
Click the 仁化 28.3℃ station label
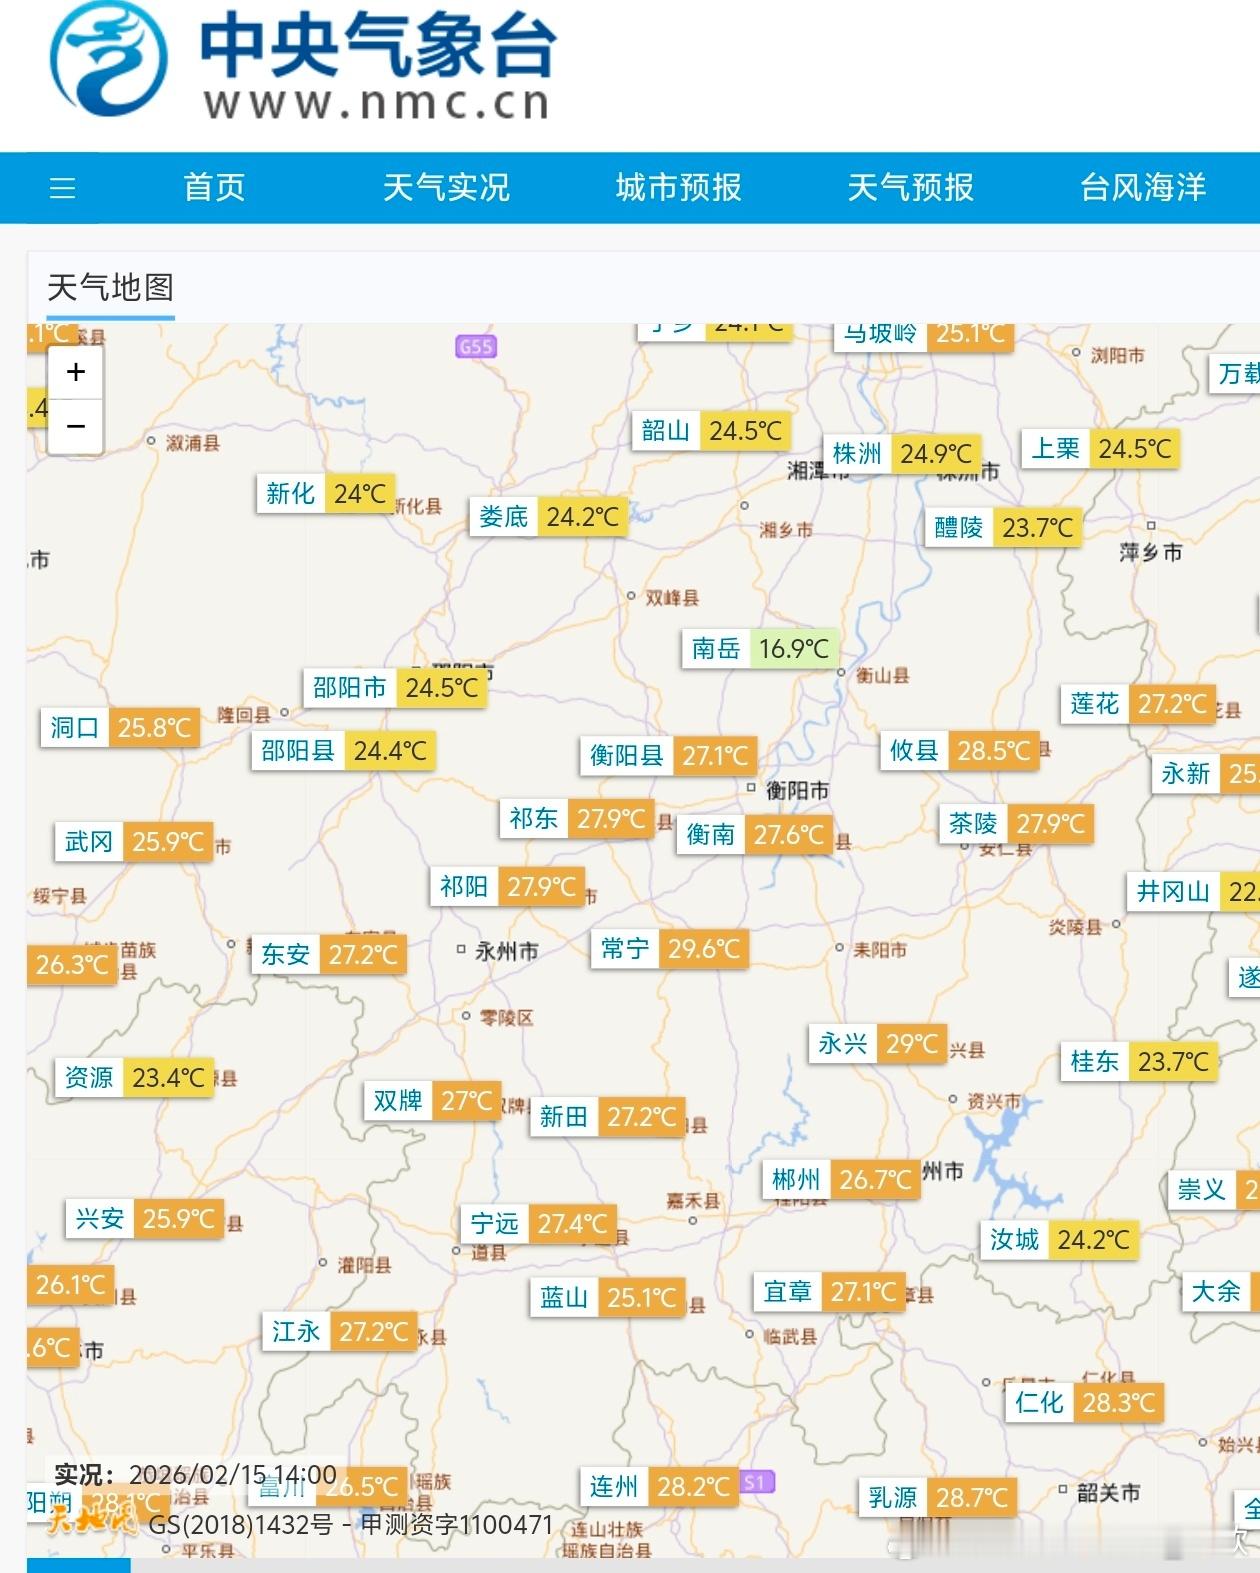(x=1085, y=1403)
